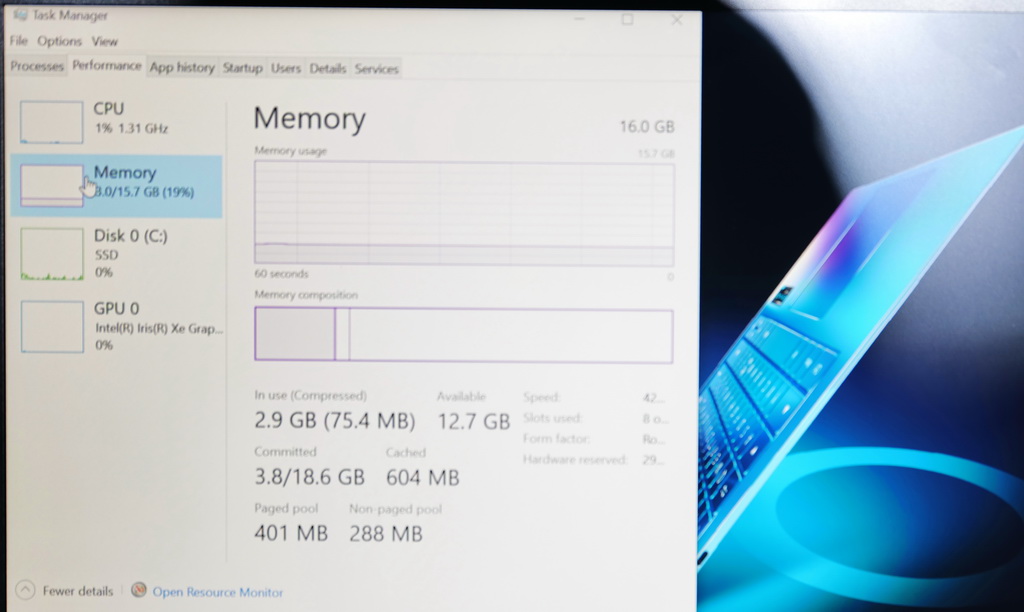
Task: Click the Fewer details chevron icon
Action: (x=25, y=590)
